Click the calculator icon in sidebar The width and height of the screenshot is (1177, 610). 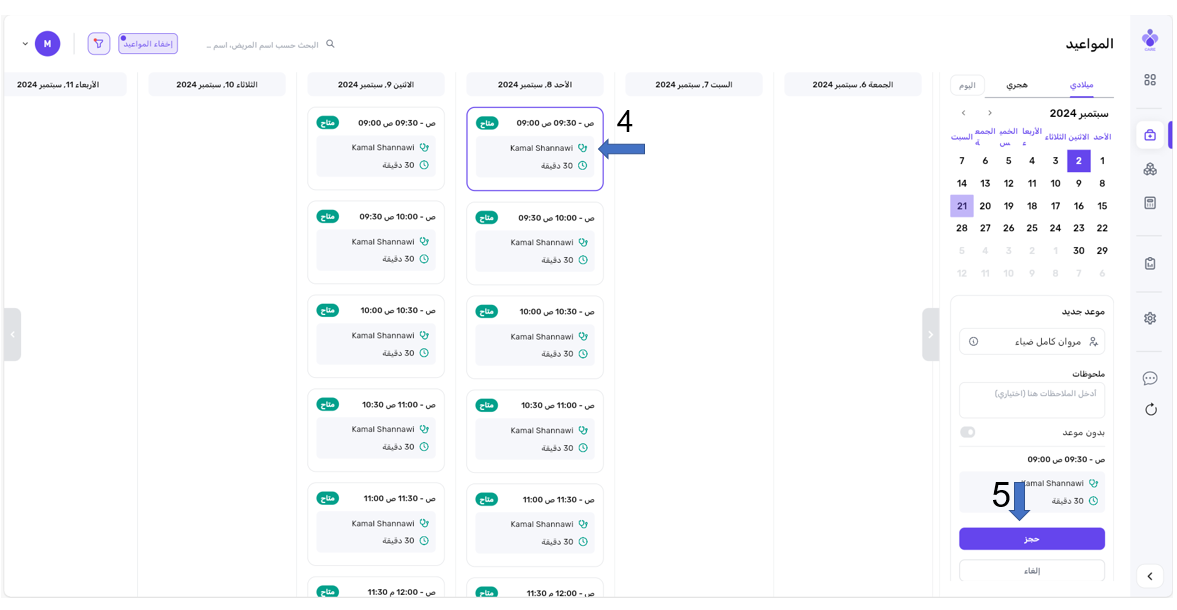(1150, 203)
